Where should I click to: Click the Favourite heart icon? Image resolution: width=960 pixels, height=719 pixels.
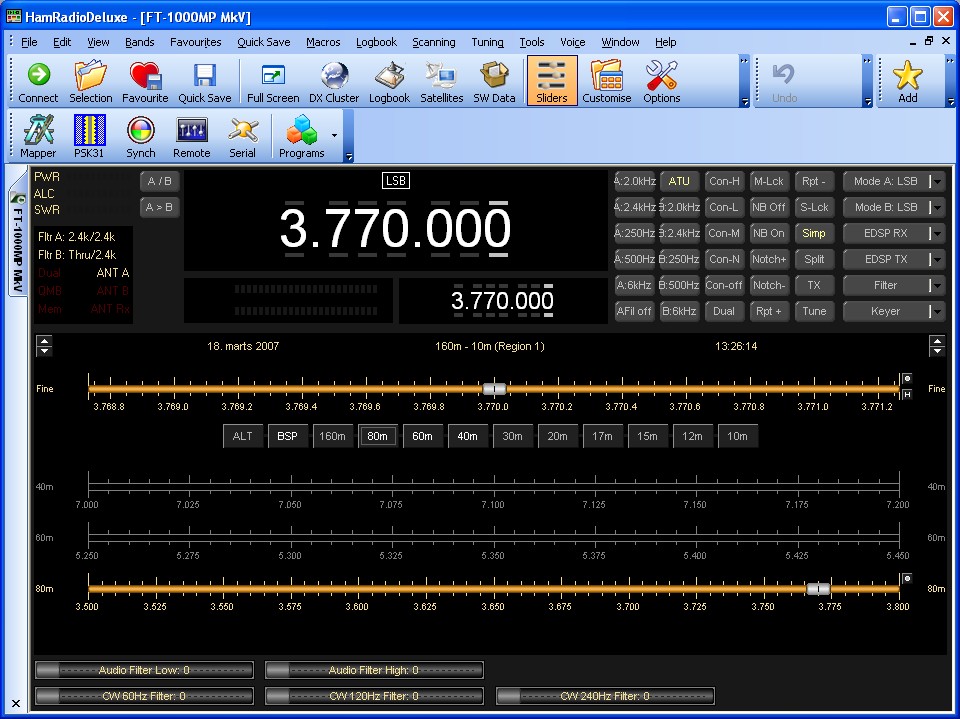click(x=145, y=81)
